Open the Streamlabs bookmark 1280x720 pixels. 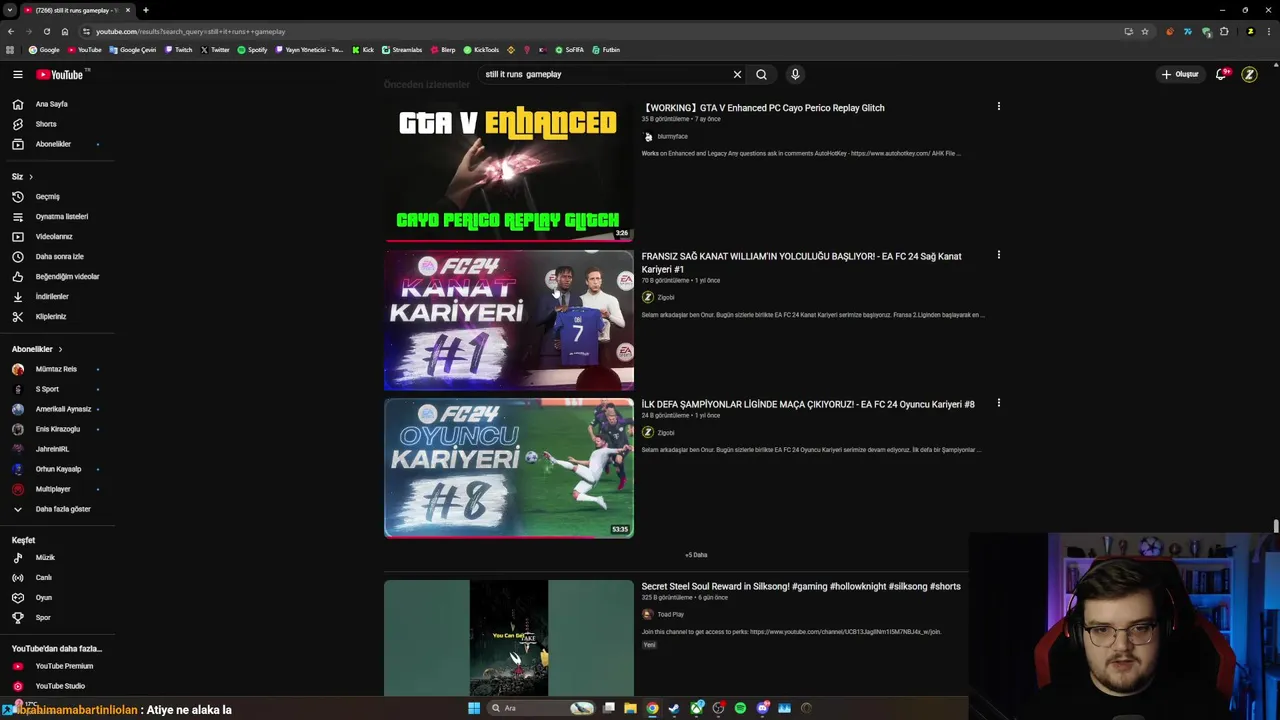click(x=402, y=50)
